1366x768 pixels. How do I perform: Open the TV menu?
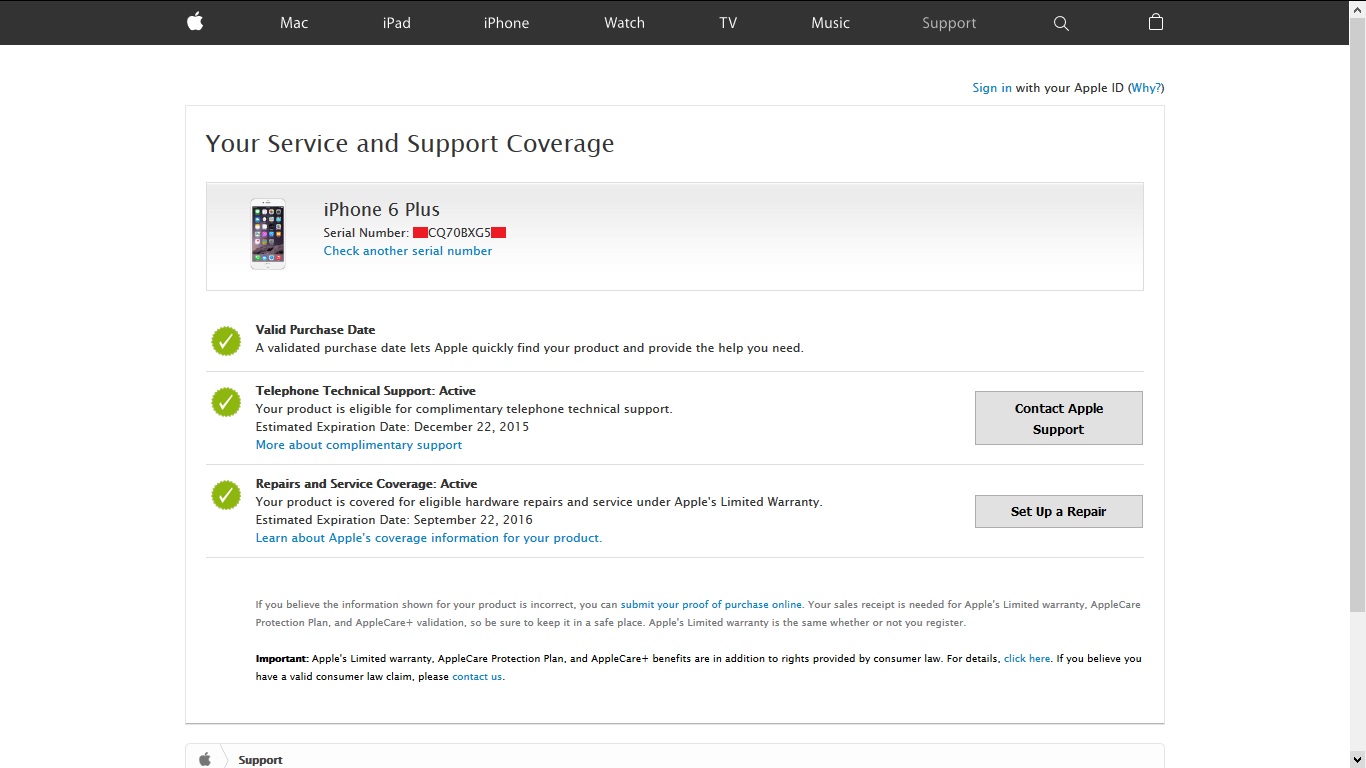click(728, 23)
